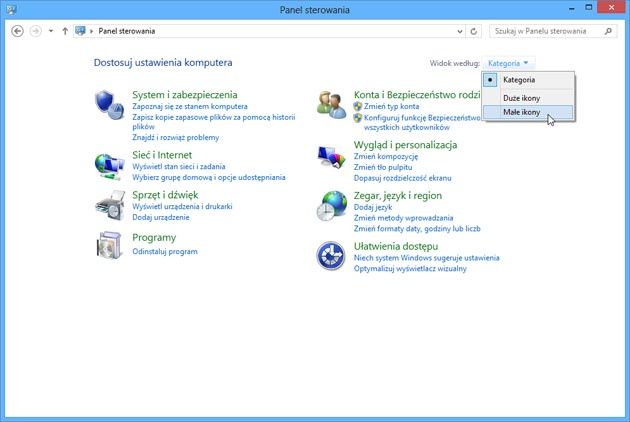Click Zmień formaty daty, godziny lub liczb
Screen dimensions: 630x422
(x=417, y=229)
